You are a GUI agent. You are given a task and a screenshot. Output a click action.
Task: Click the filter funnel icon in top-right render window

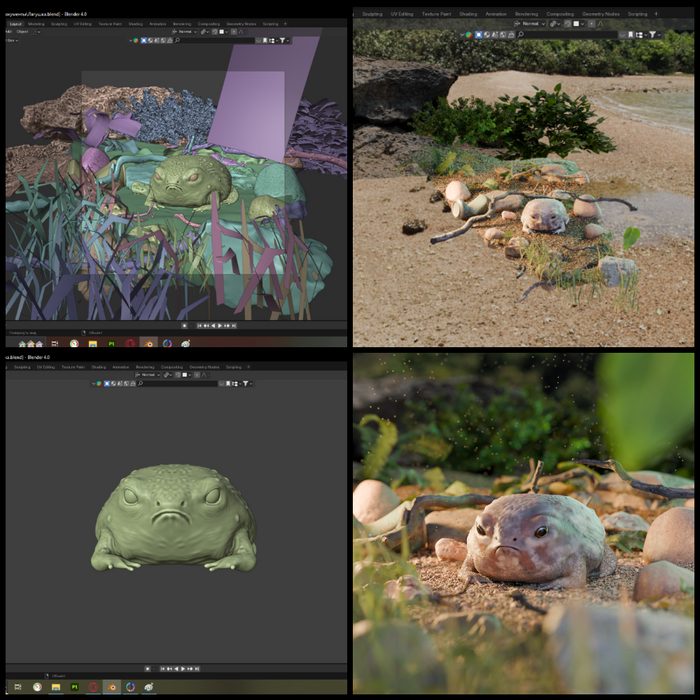653,34
